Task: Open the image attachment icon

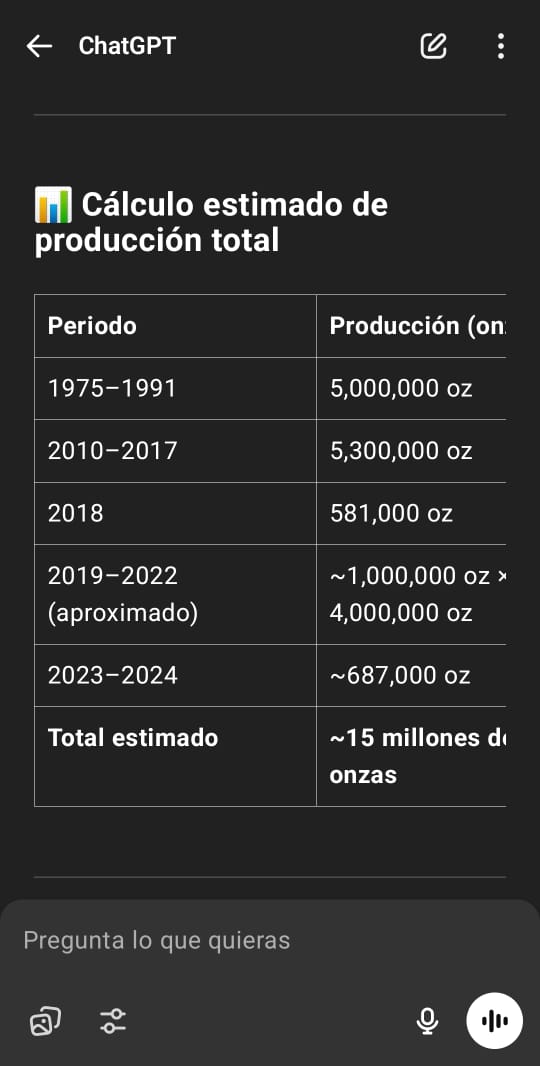Action: (46, 1020)
